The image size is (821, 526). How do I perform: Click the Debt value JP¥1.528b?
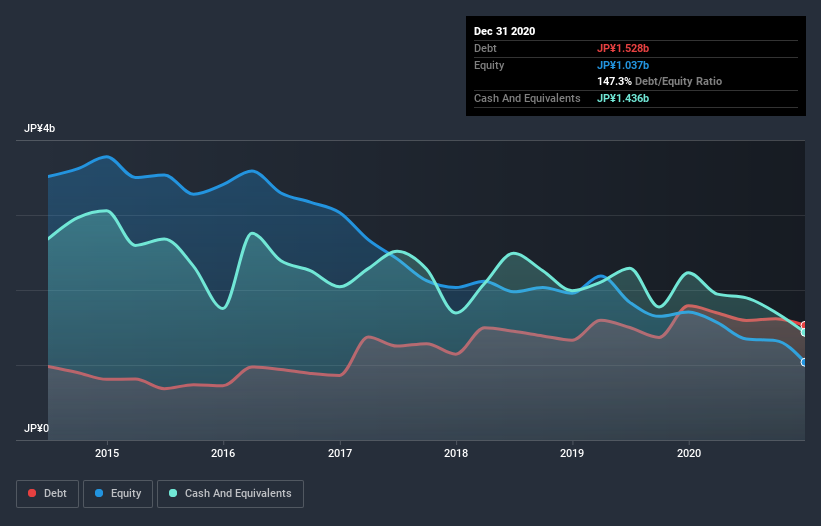point(623,48)
